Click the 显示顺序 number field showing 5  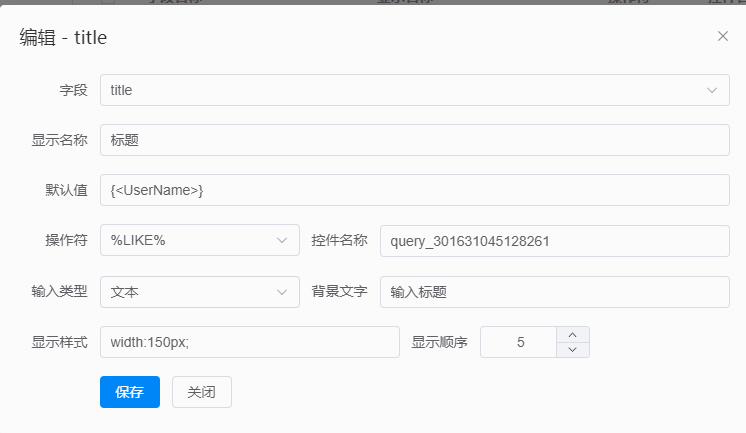519,342
